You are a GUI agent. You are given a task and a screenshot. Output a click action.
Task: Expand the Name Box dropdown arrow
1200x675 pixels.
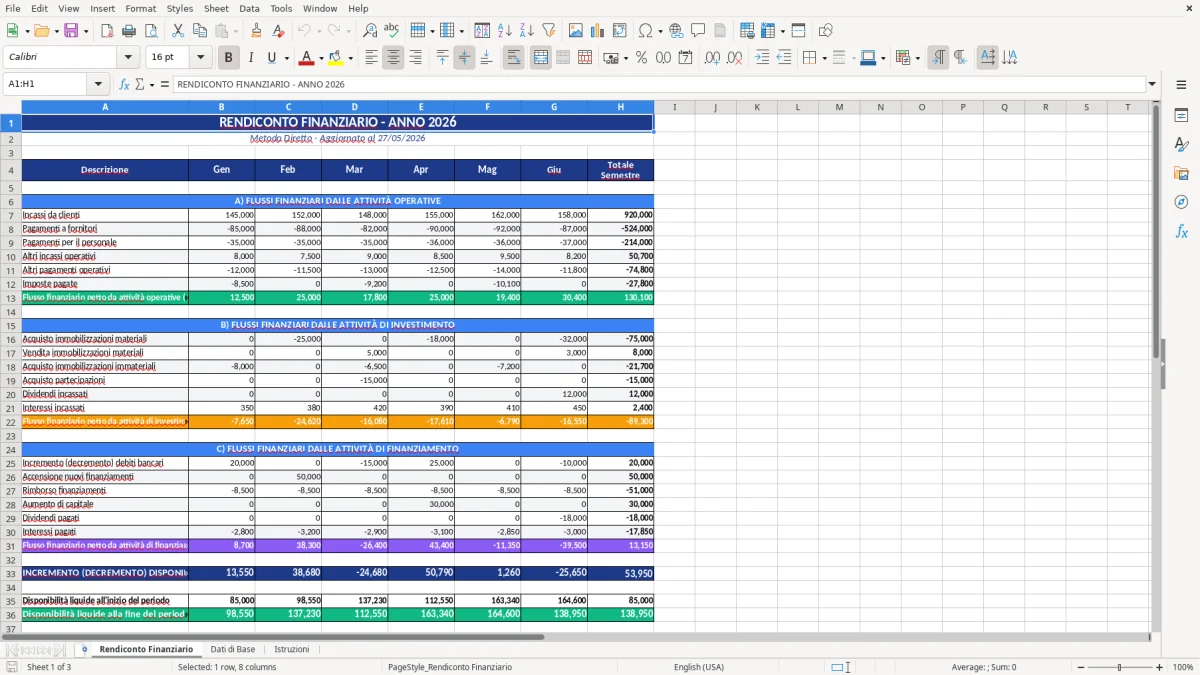(98, 84)
